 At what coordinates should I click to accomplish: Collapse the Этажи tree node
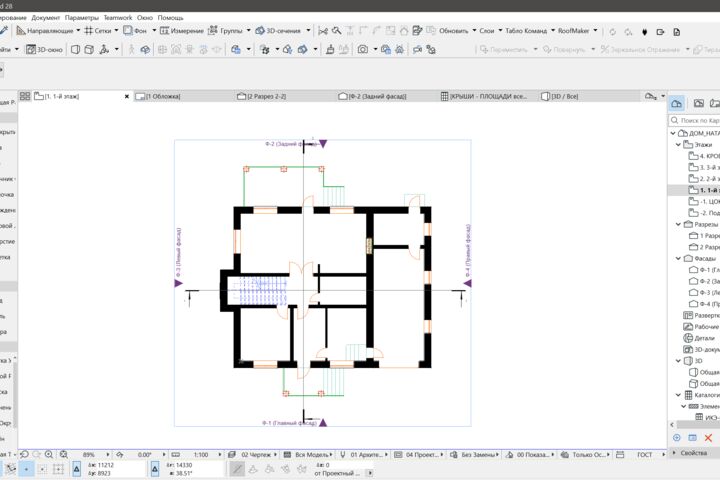coord(678,144)
